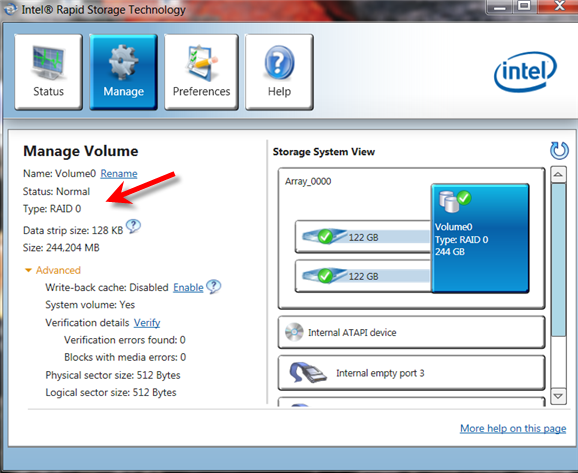Click Verification errors found: 0
Screen dimensions: 578x473
pyautogui.click(x=125, y=340)
